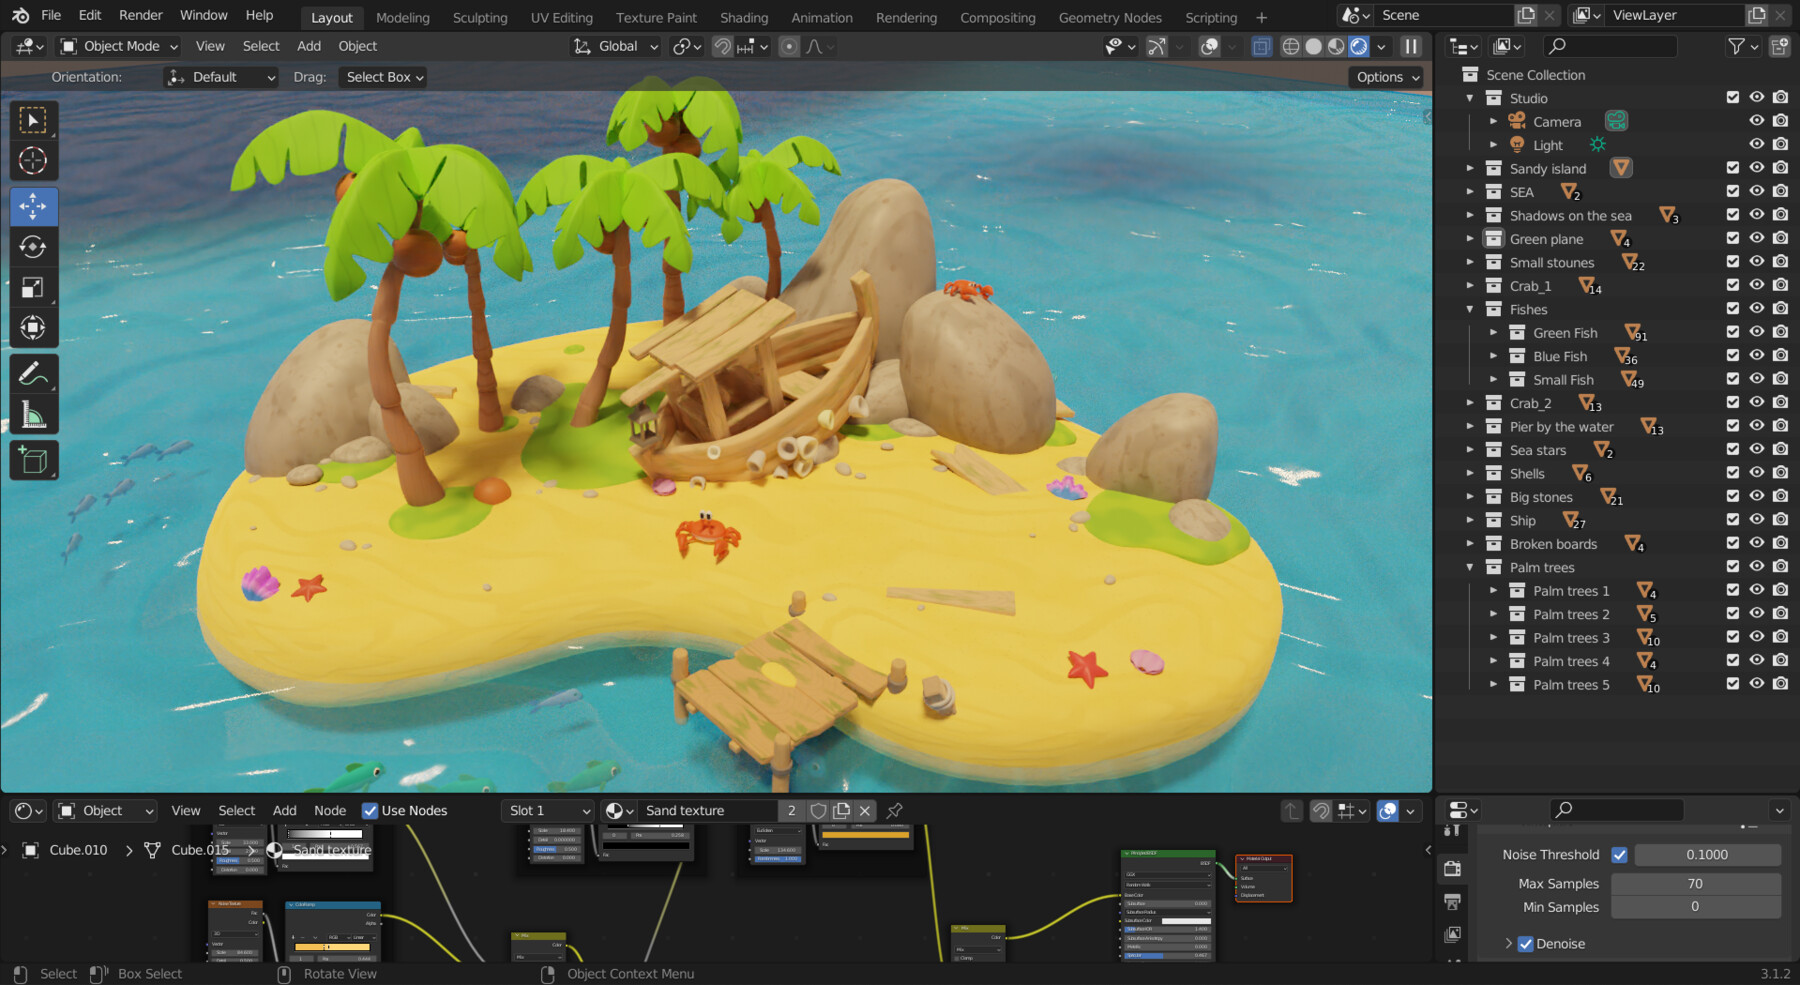Adjust the Noise Threshold value field
This screenshot has width=1800, height=985.
click(x=1707, y=854)
